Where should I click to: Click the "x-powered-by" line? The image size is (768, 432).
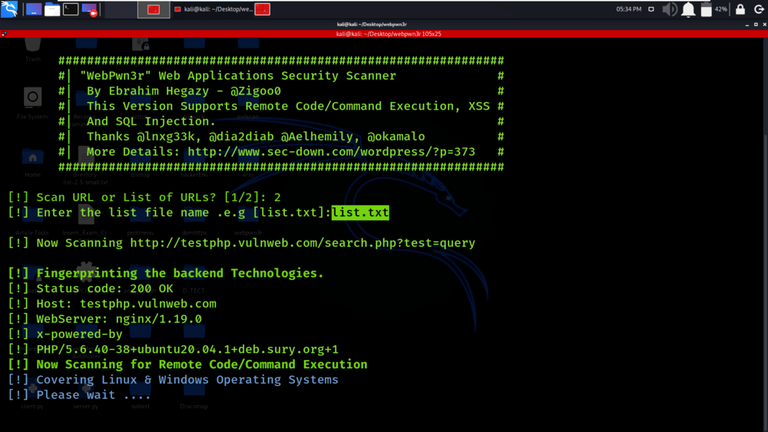[65, 334]
